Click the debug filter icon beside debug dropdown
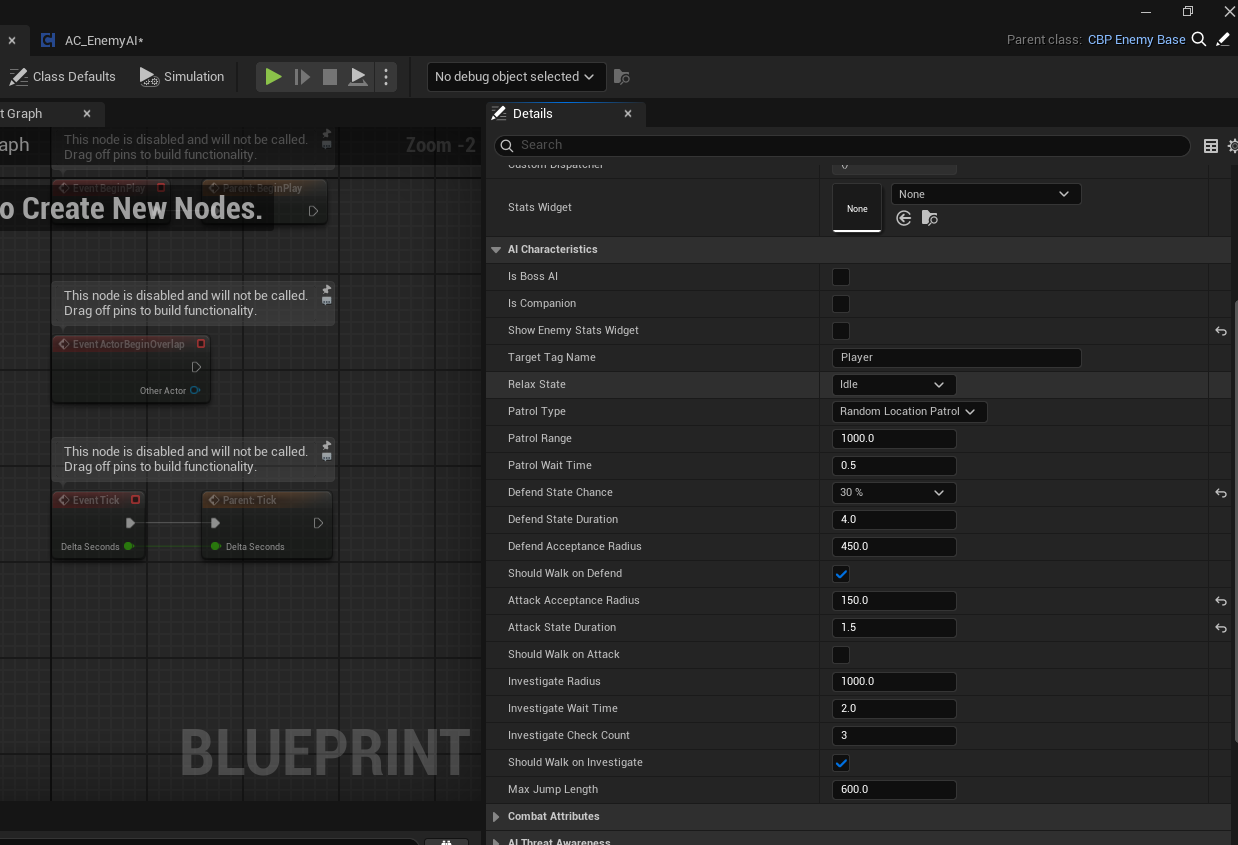This screenshot has height=845, width=1238. click(x=621, y=76)
